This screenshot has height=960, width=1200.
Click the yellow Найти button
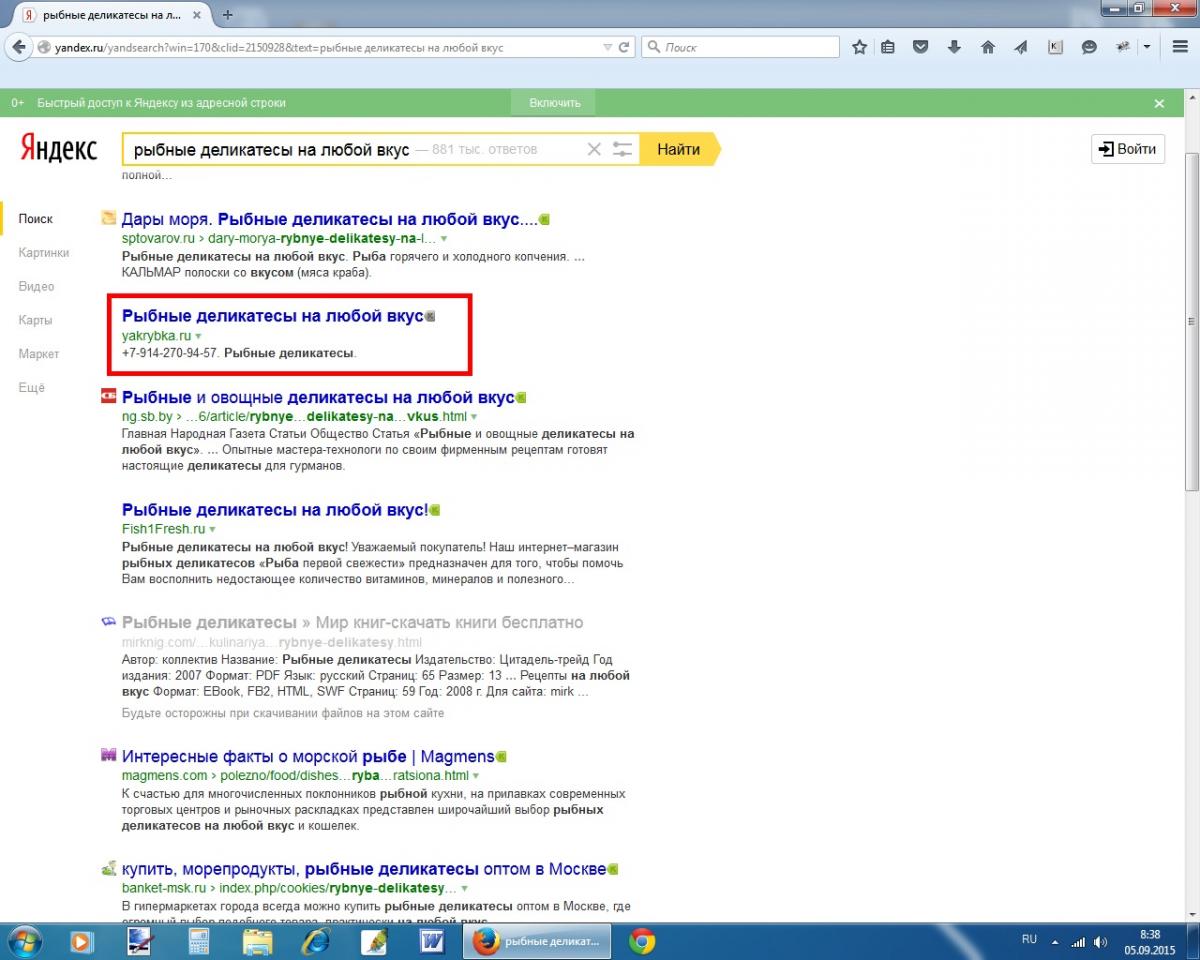(x=679, y=149)
